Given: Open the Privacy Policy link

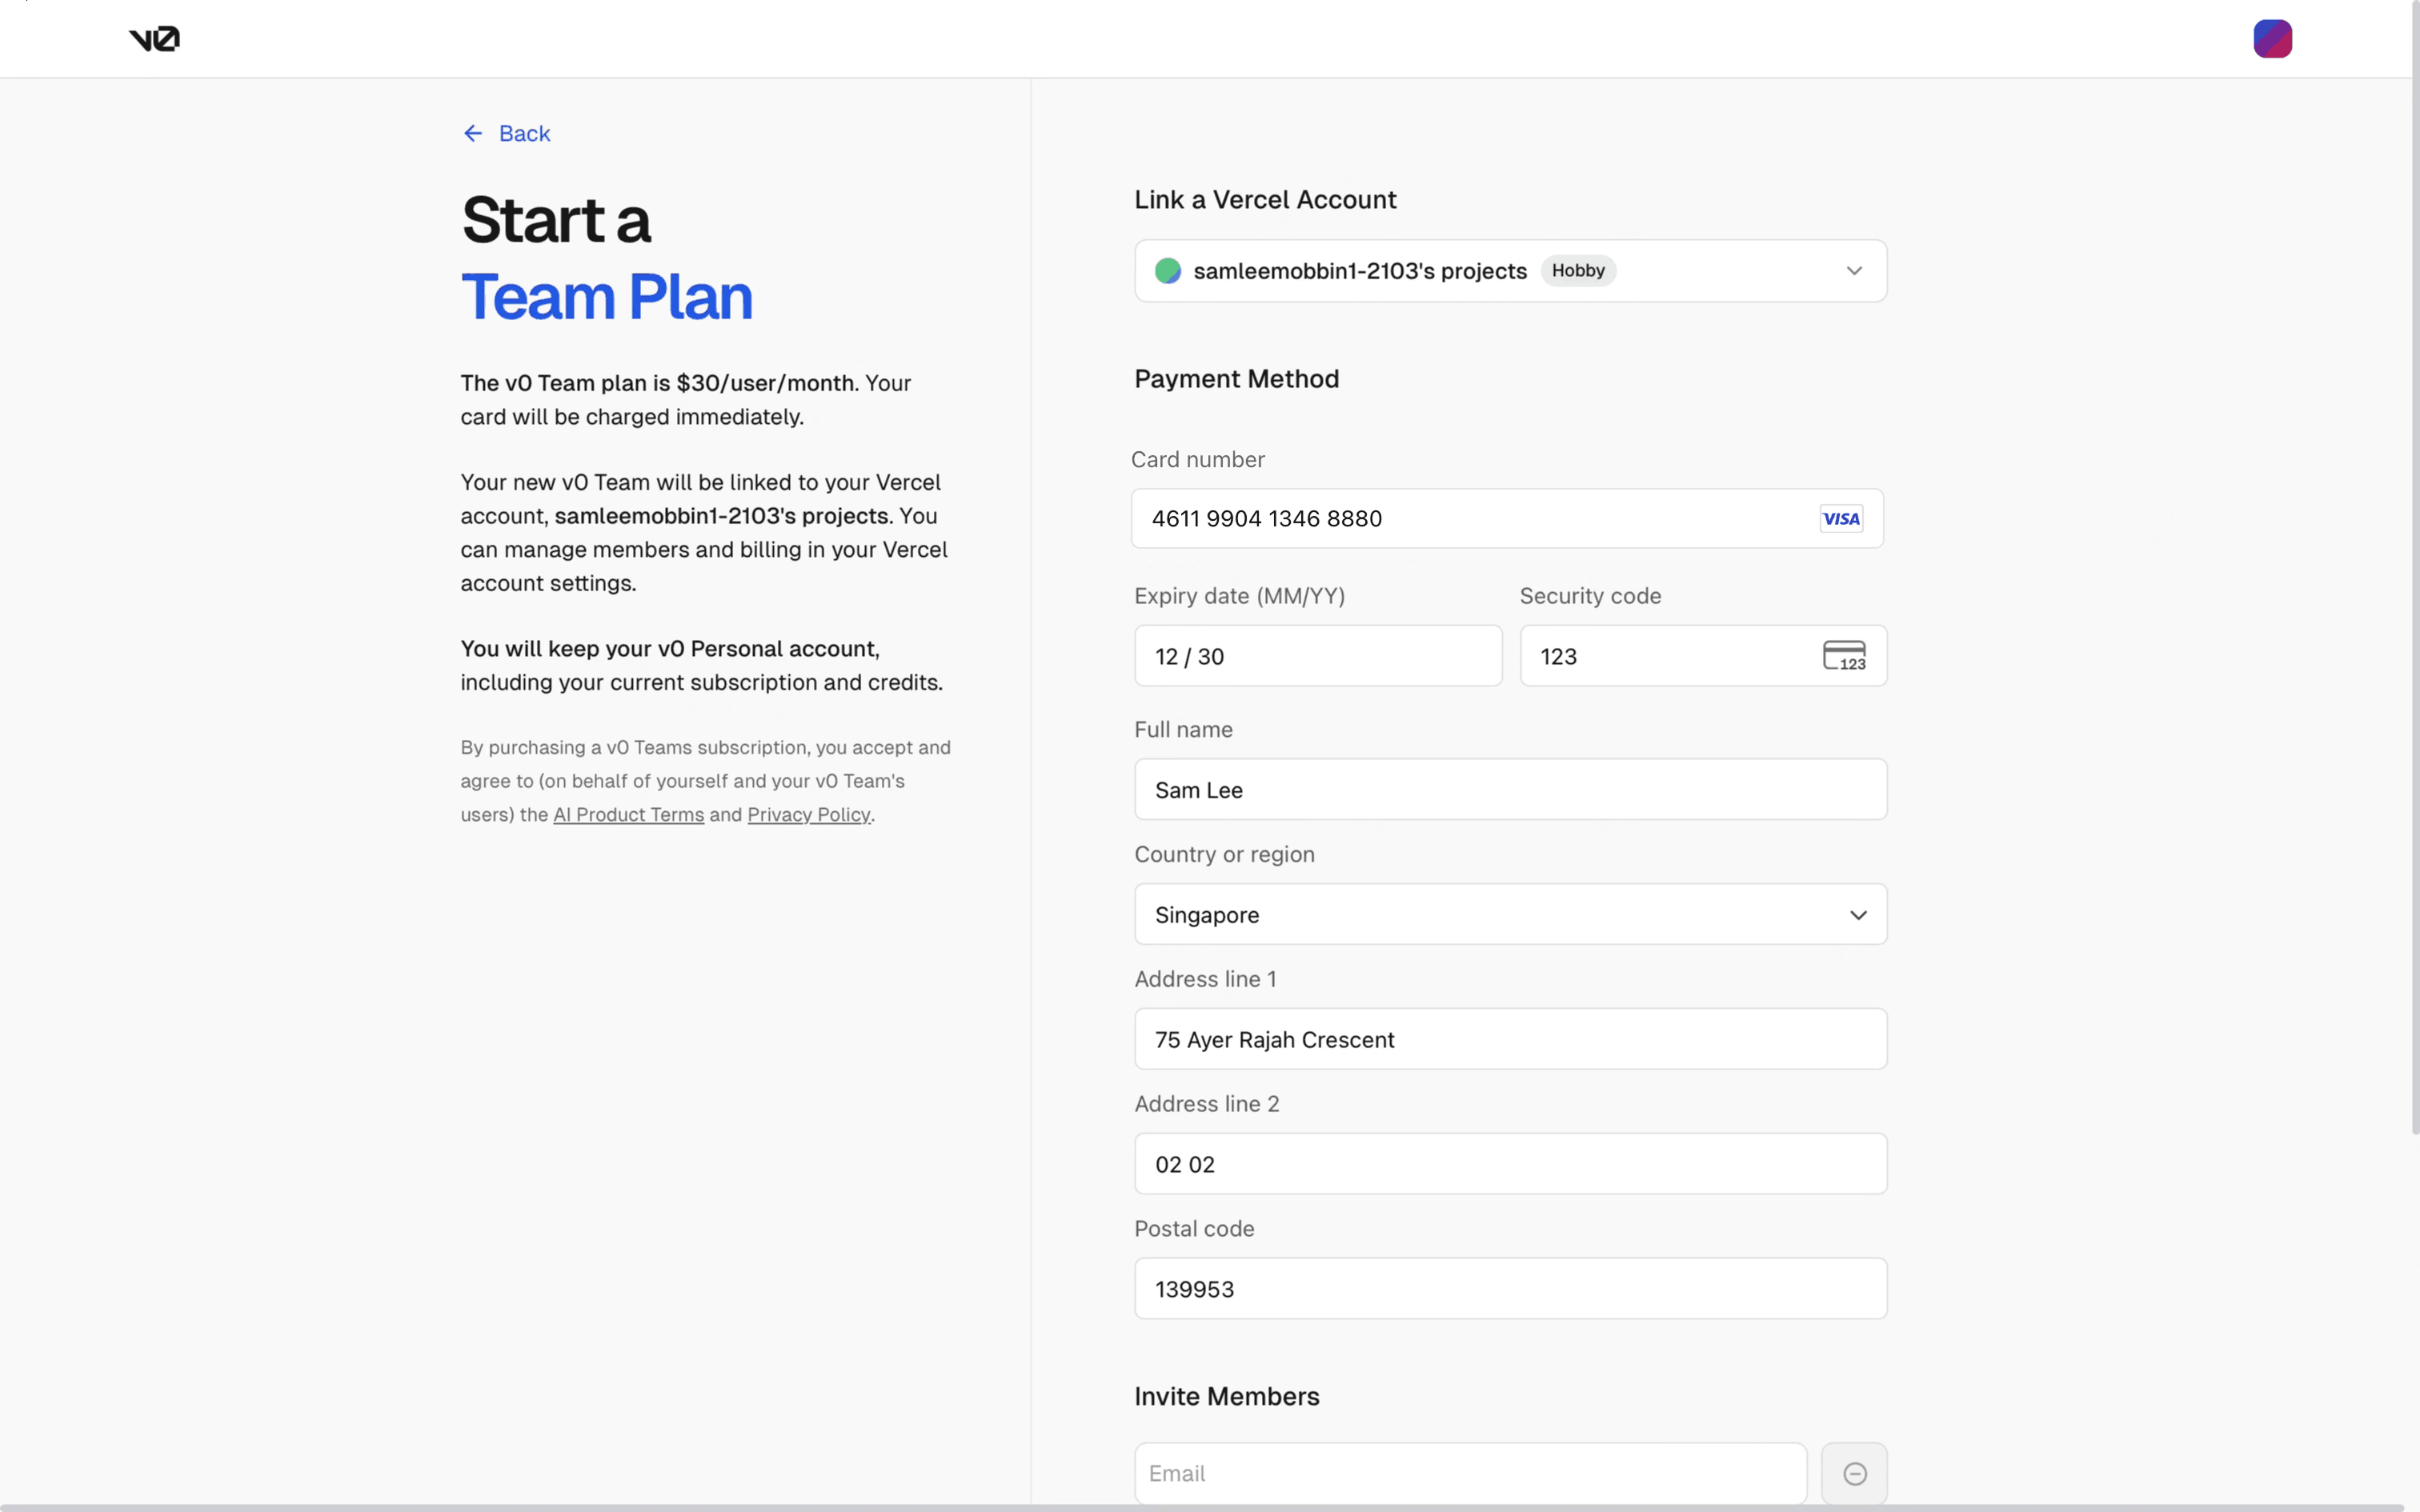Looking at the screenshot, I should pyautogui.click(x=808, y=815).
